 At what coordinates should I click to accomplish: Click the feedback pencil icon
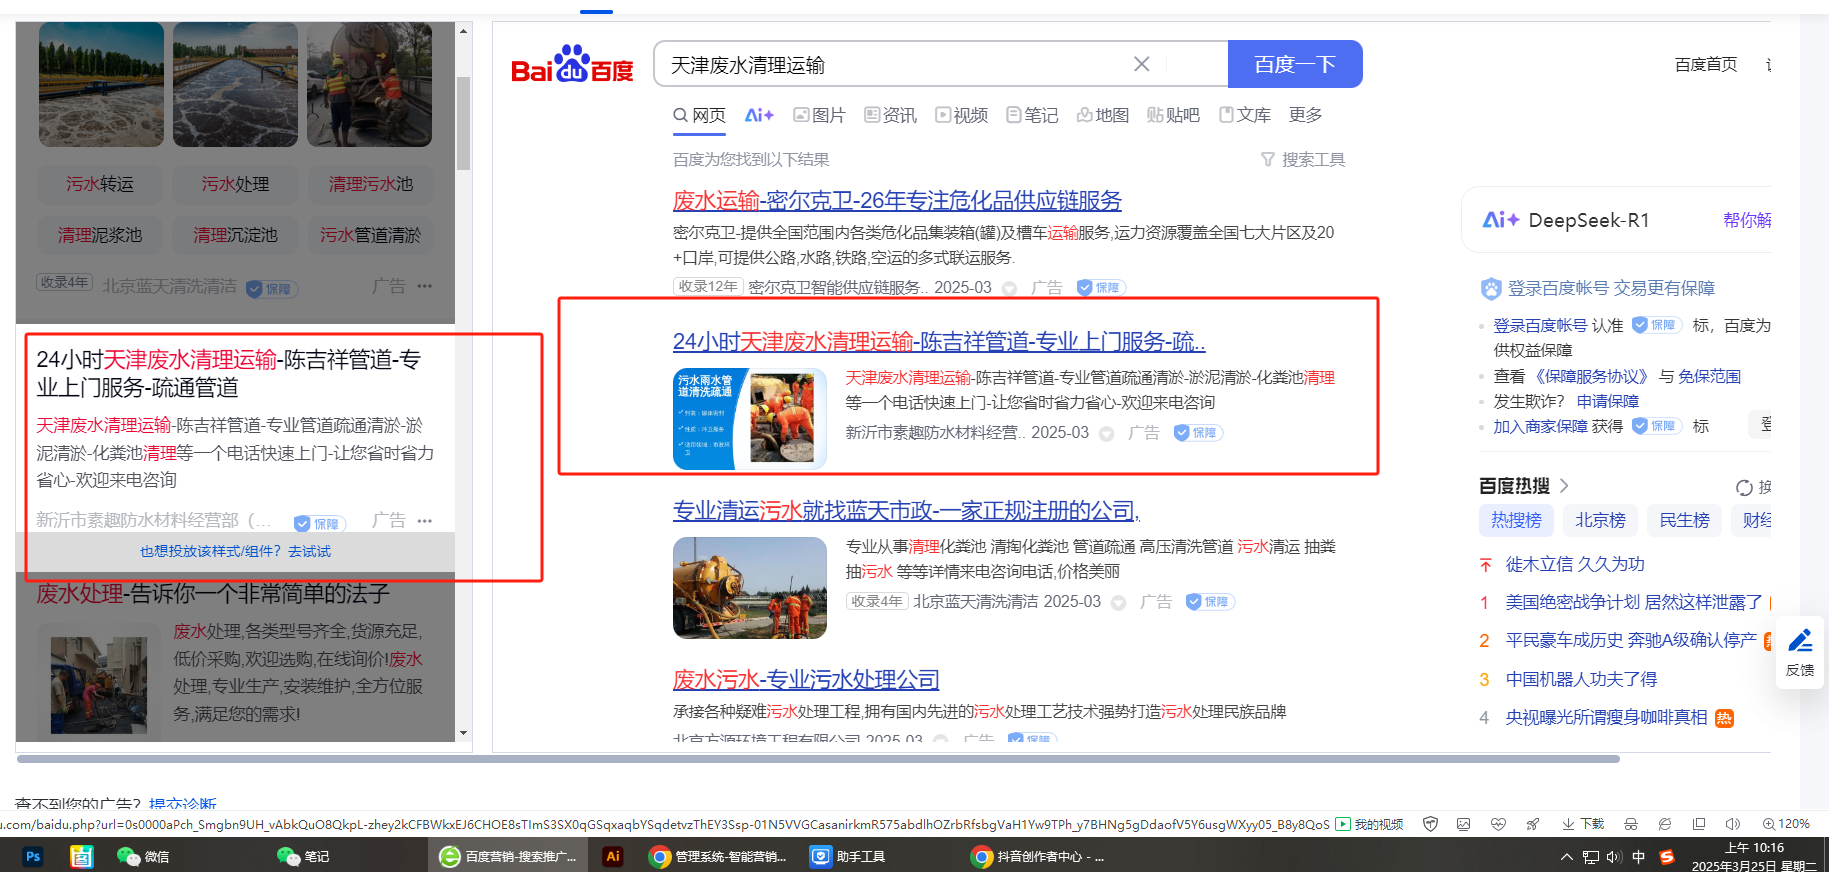(1800, 642)
